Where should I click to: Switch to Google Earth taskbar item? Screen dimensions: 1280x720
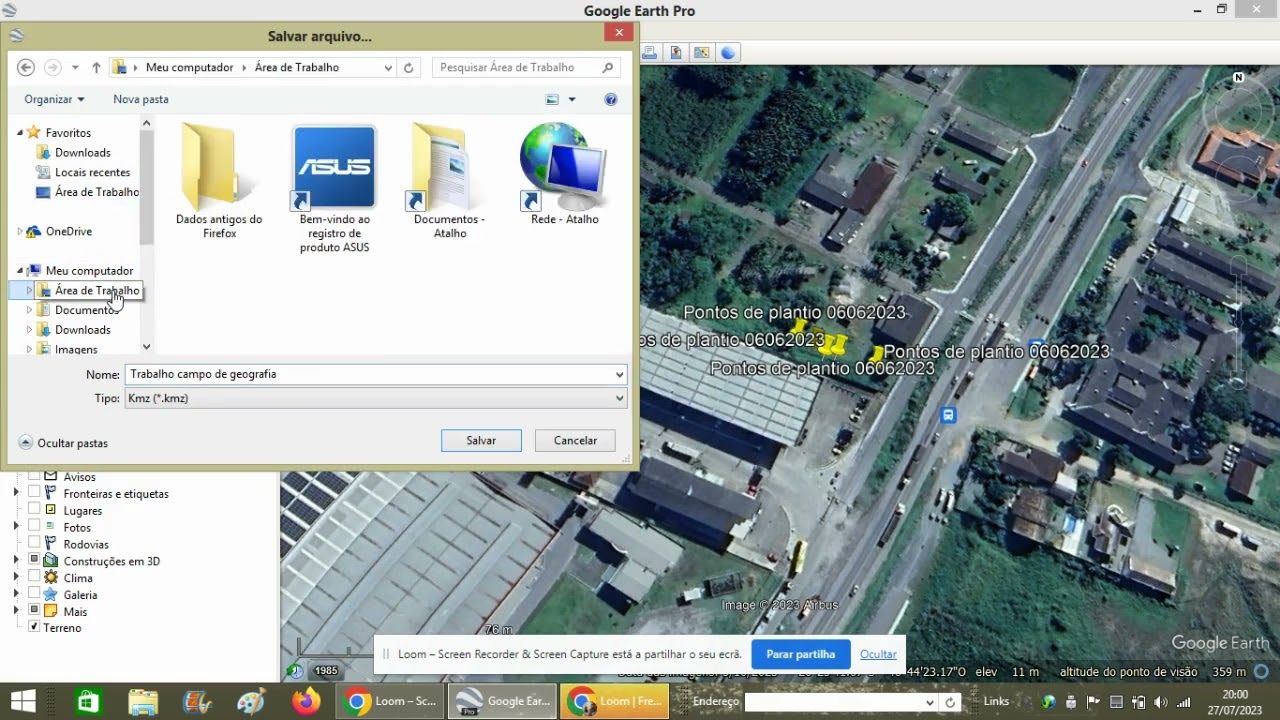pos(502,701)
